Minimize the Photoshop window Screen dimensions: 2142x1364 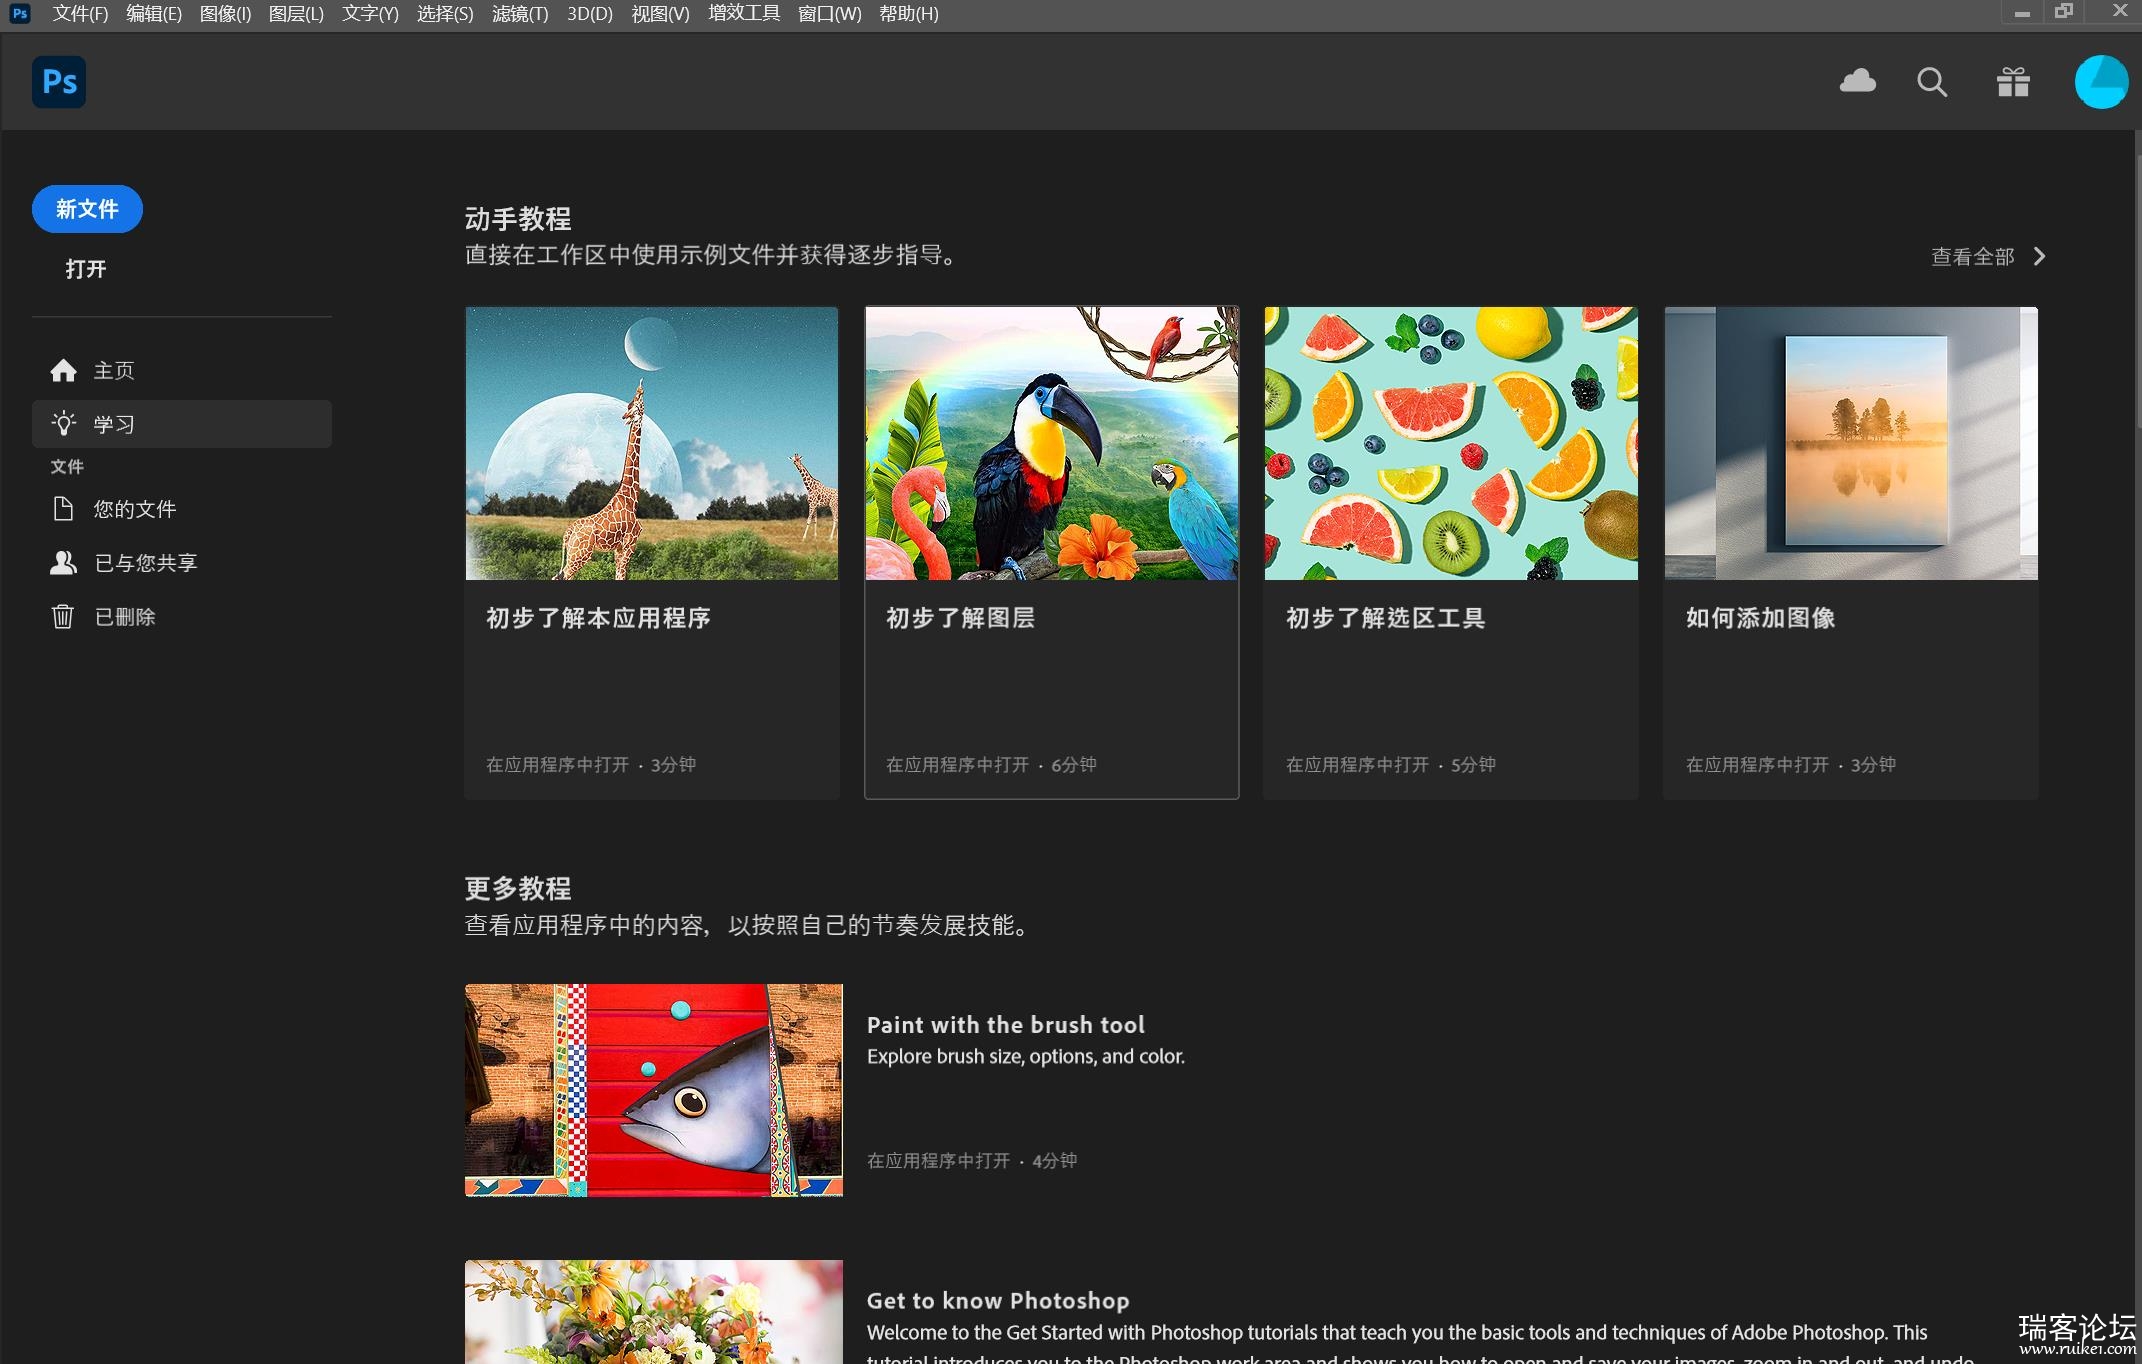[2022, 13]
